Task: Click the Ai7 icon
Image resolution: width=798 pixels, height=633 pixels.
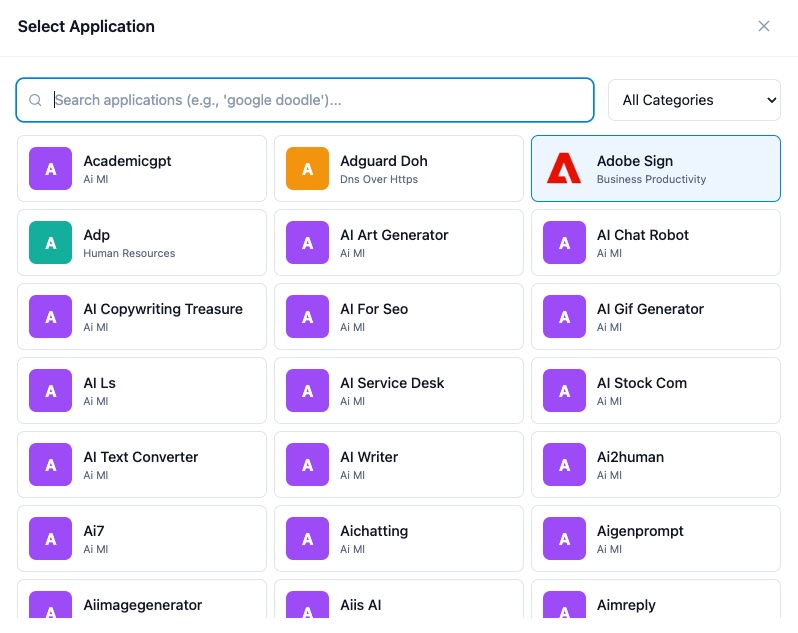Action: (50, 538)
